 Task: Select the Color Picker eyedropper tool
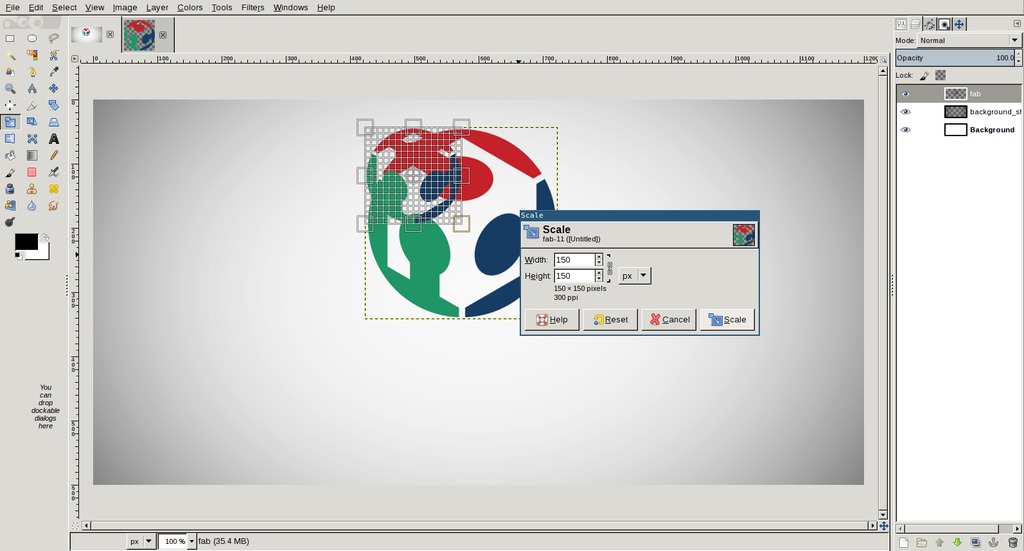point(54,72)
